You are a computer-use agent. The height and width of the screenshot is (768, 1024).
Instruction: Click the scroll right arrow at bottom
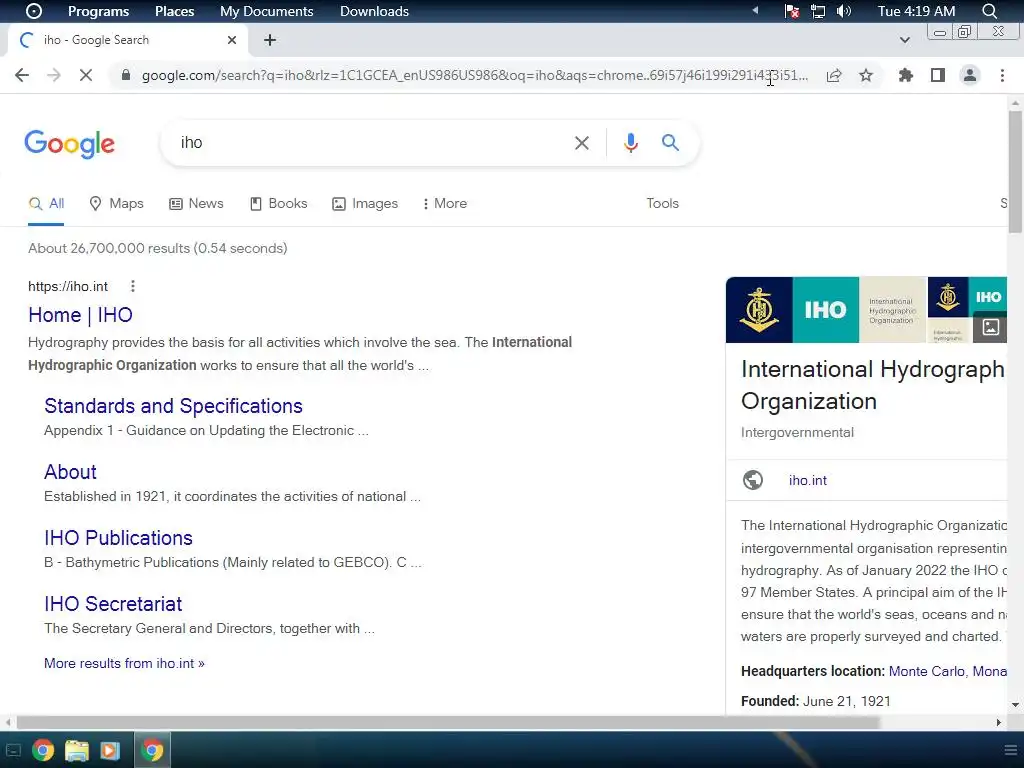tap(999, 722)
